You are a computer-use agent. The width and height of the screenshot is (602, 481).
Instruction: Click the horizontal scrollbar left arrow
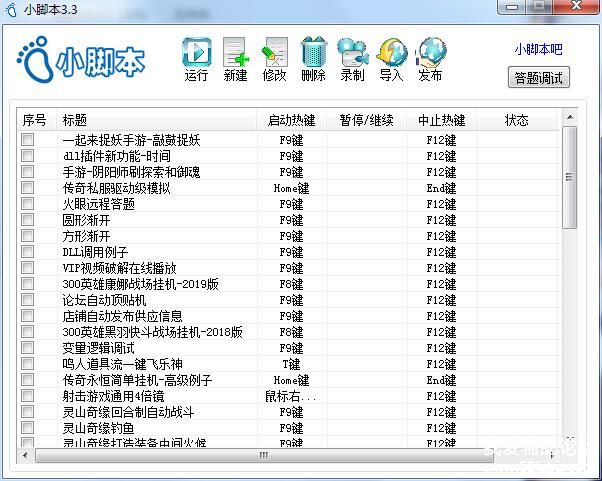pos(25,456)
